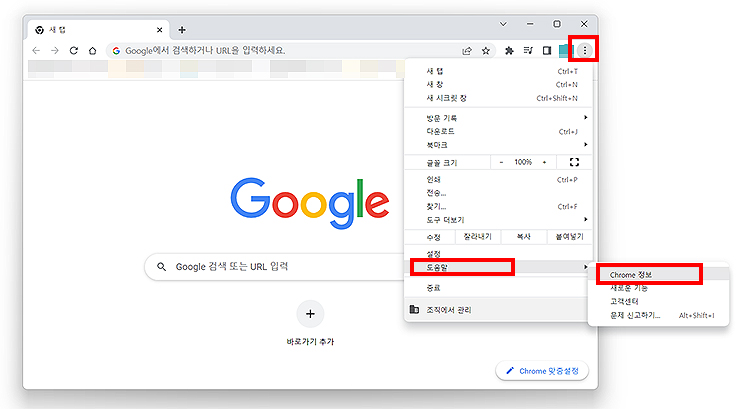The height and width of the screenshot is (409, 740).
Task: Click the organization building icon
Action: pos(414,309)
